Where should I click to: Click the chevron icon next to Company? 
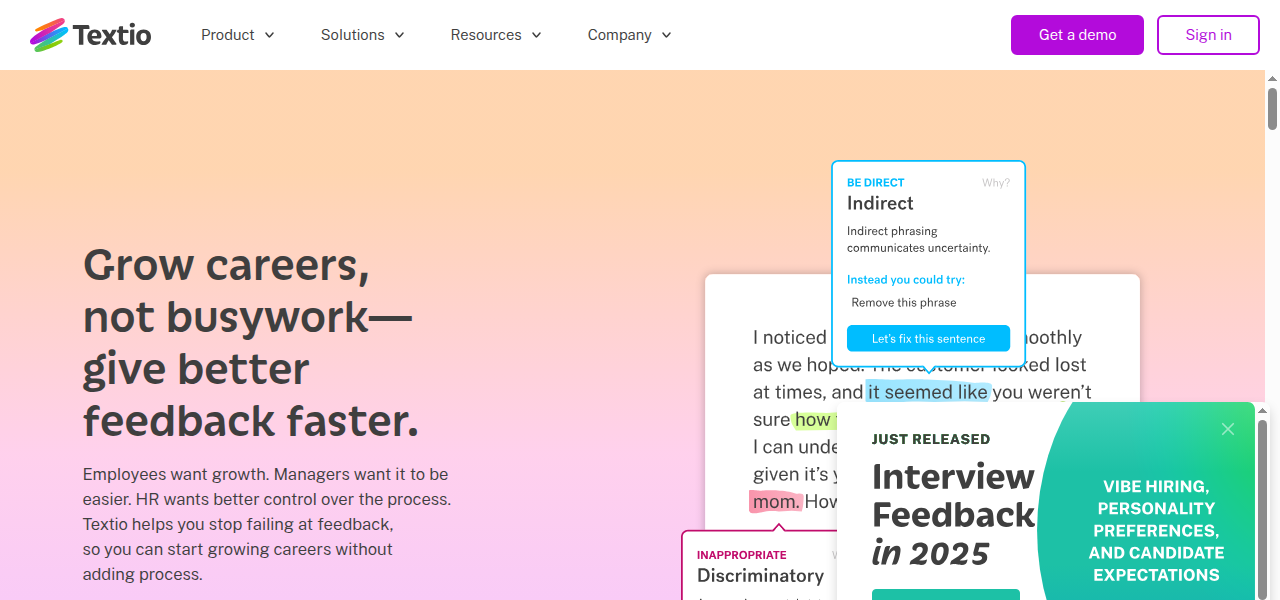(x=667, y=35)
